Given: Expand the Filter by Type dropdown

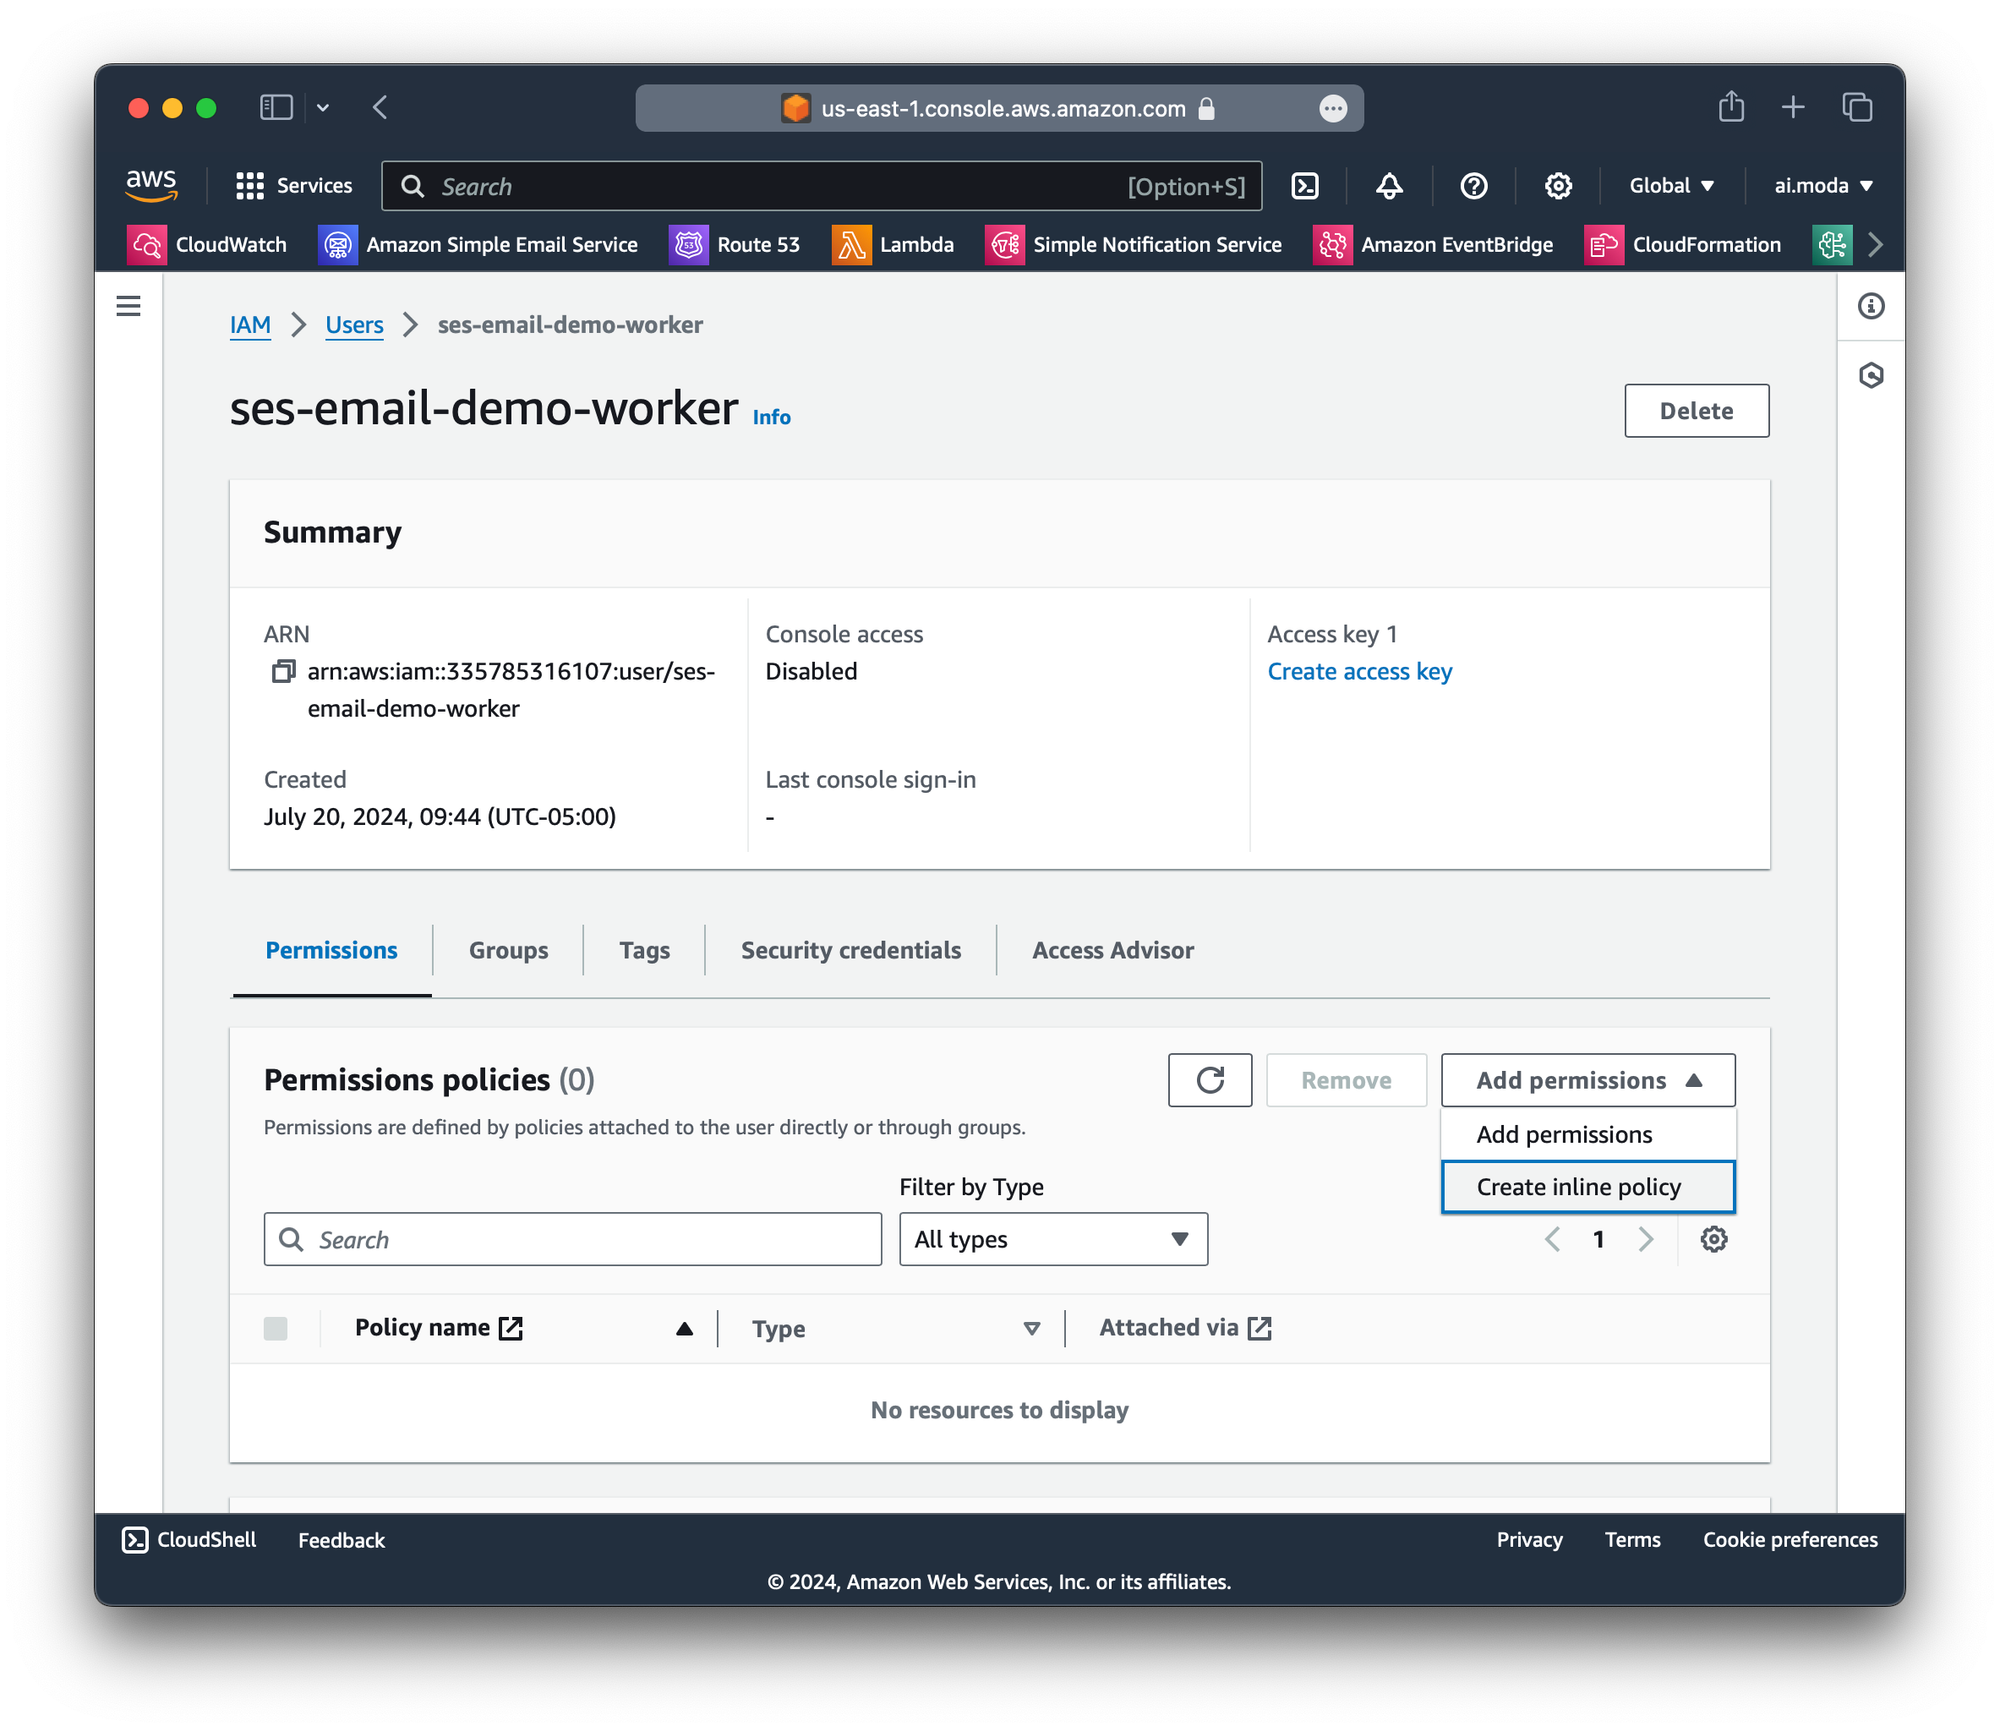Looking at the screenshot, I should (1053, 1239).
